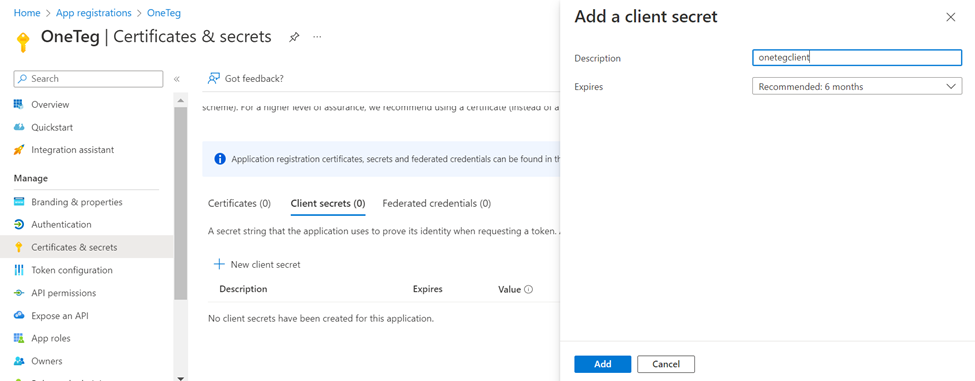Image resolution: width=975 pixels, height=381 pixels.
Task: Click the New client secret link
Action: pos(257,264)
